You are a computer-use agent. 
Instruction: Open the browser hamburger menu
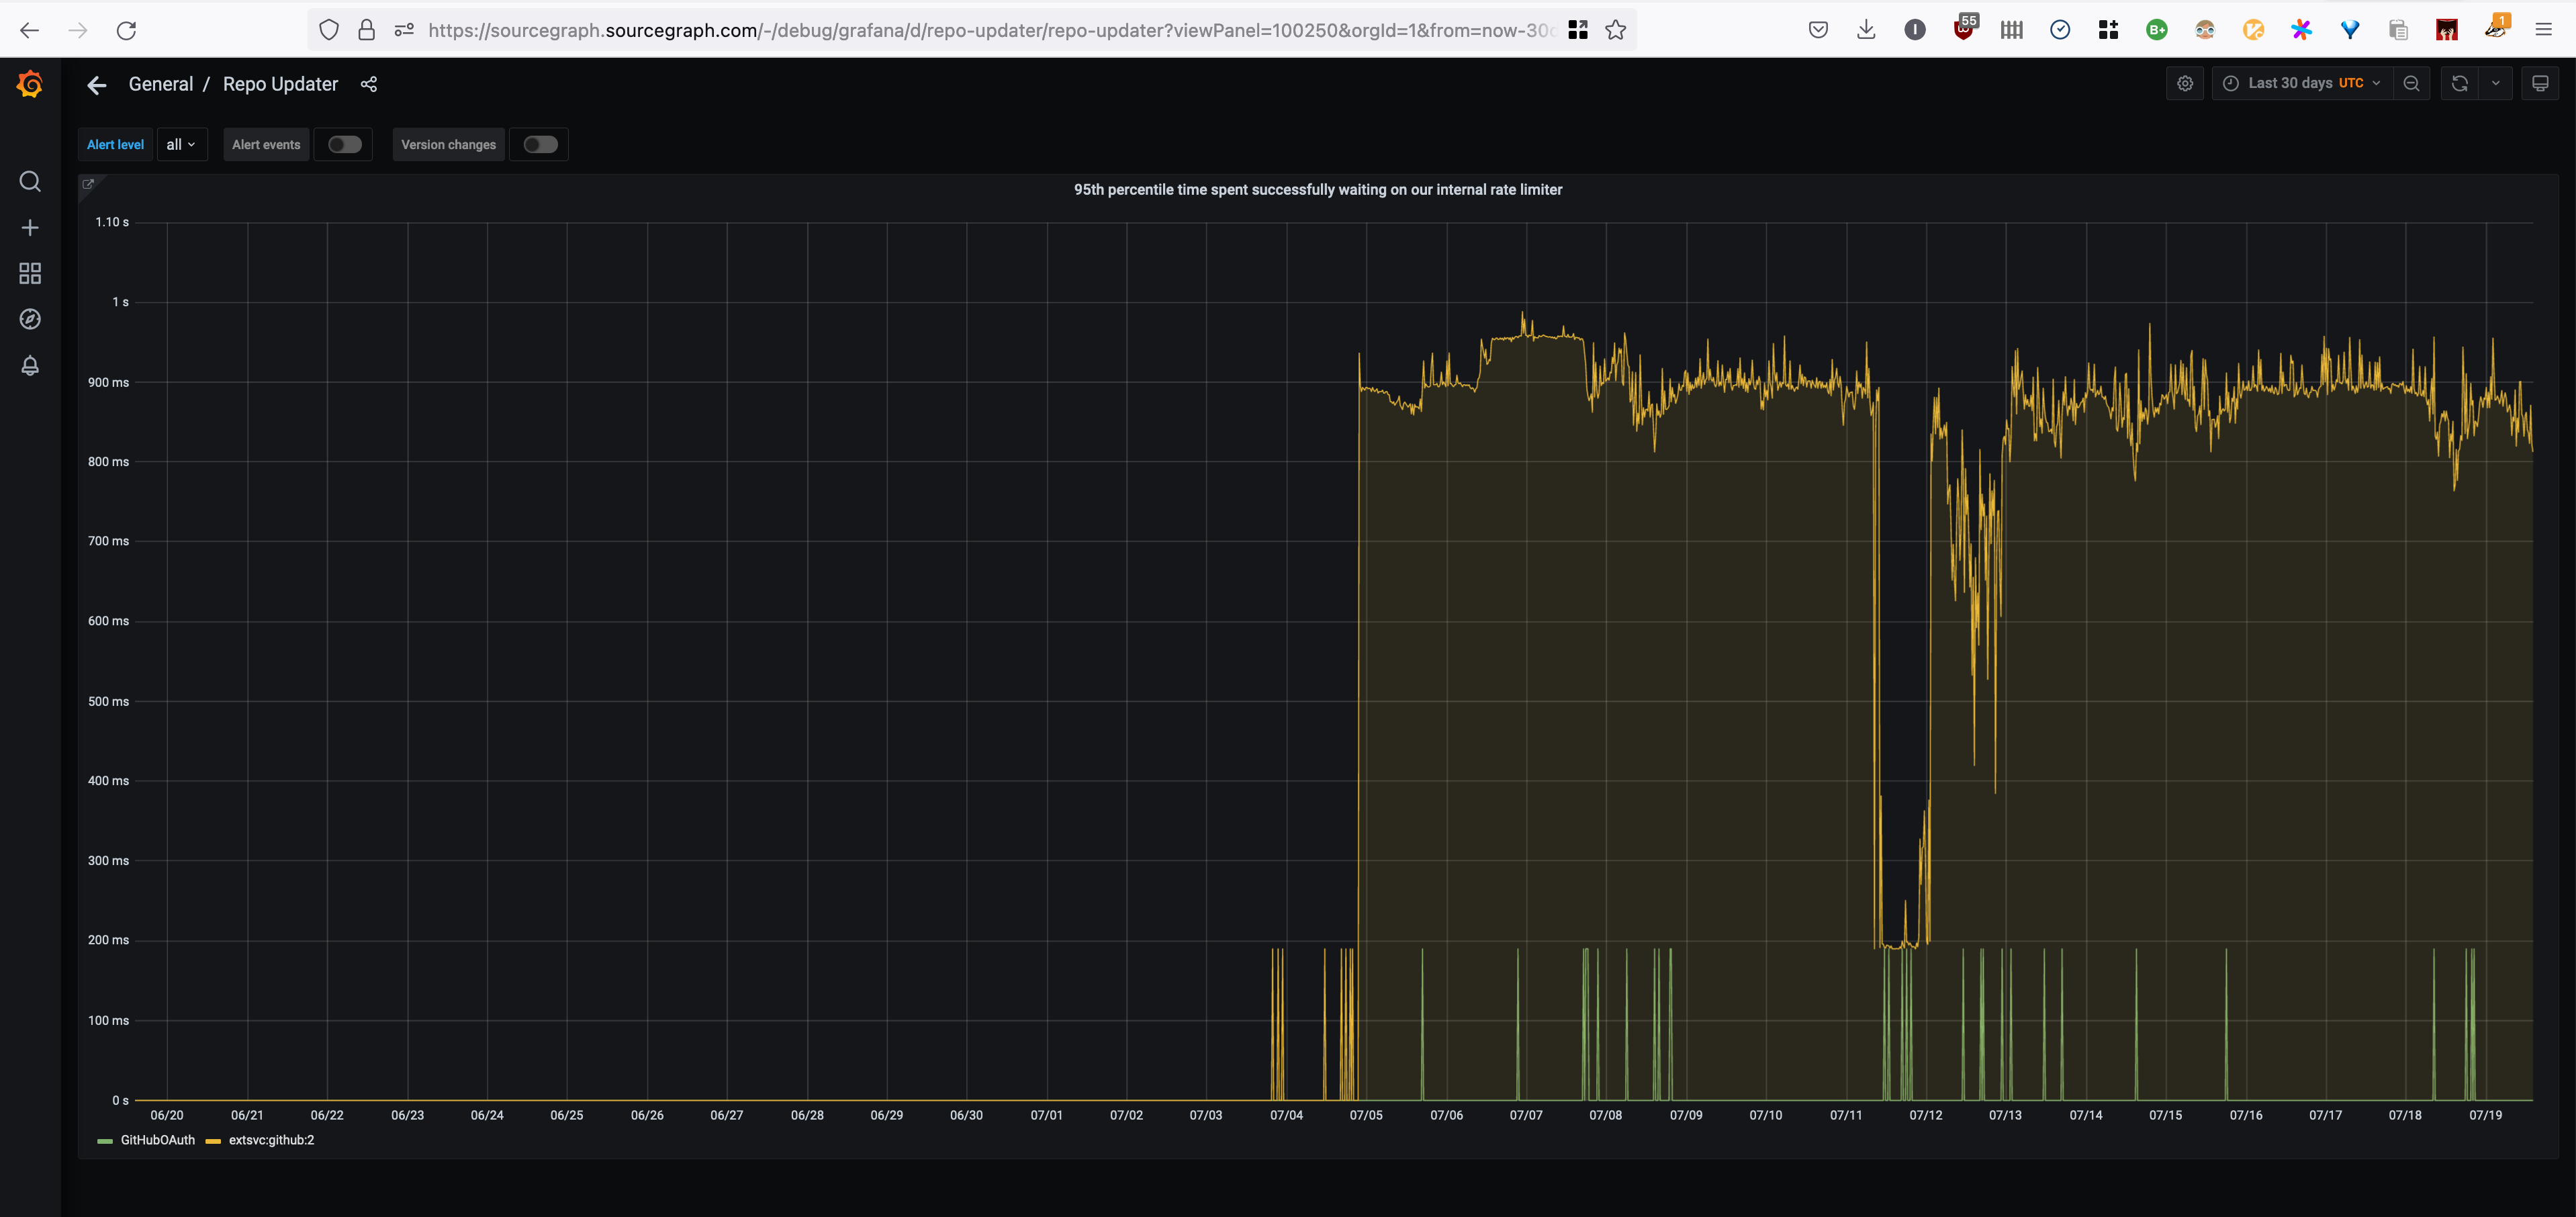tap(2543, 30)
